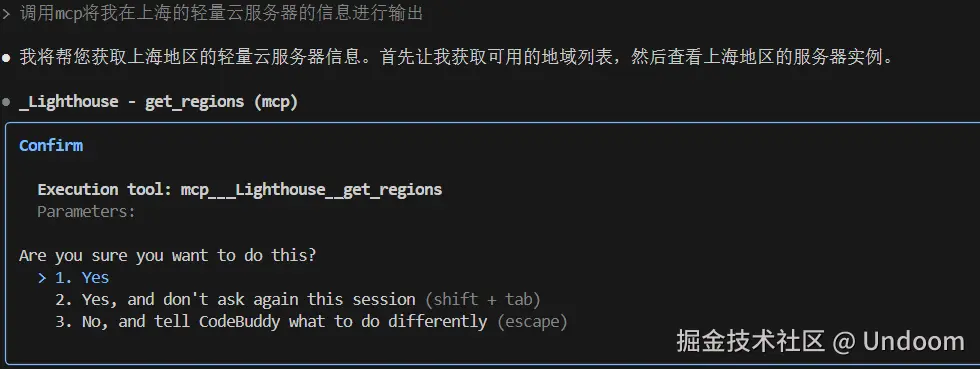
Task: Select the "1. Yes" confirmation option
Action: [82, 278]
